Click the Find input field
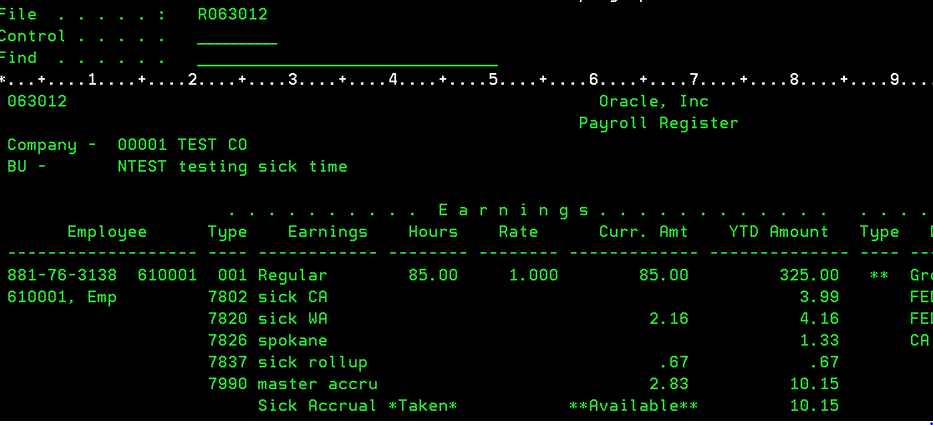This screenshot has width=933, height=425. tap(347, 59)
